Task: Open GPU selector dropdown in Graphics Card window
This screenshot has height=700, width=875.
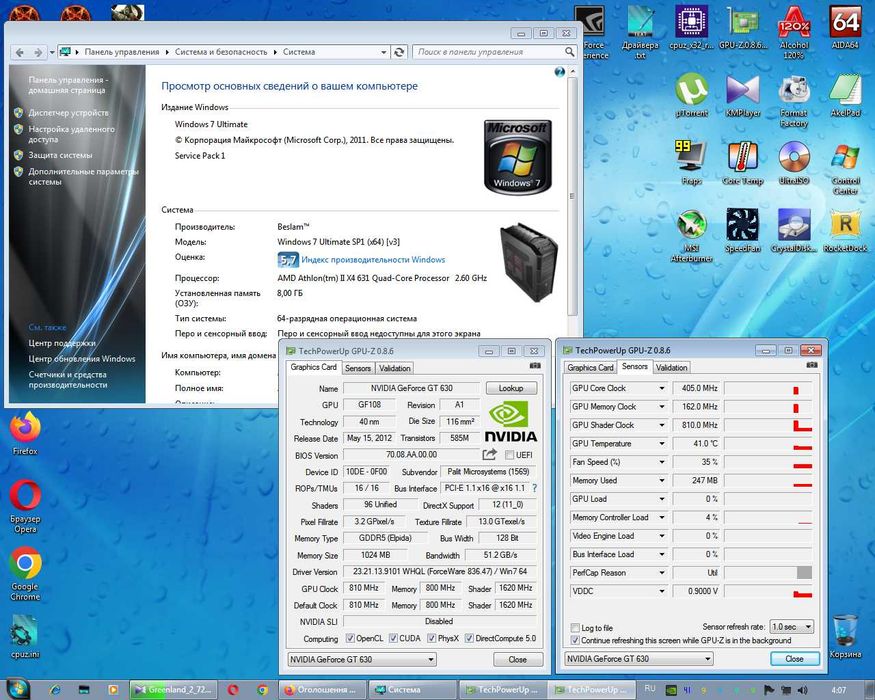Action: click(362, 659)
